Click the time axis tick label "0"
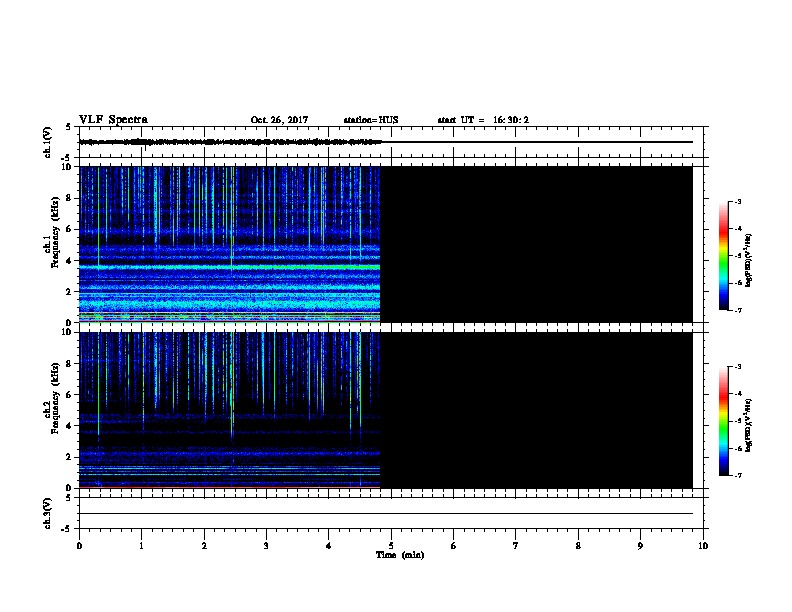 tap(79, 545)
